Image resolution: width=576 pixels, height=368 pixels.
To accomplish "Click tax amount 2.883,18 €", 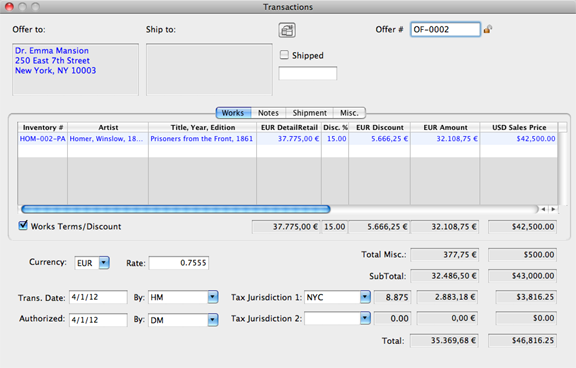I will (x=447, y=297).
